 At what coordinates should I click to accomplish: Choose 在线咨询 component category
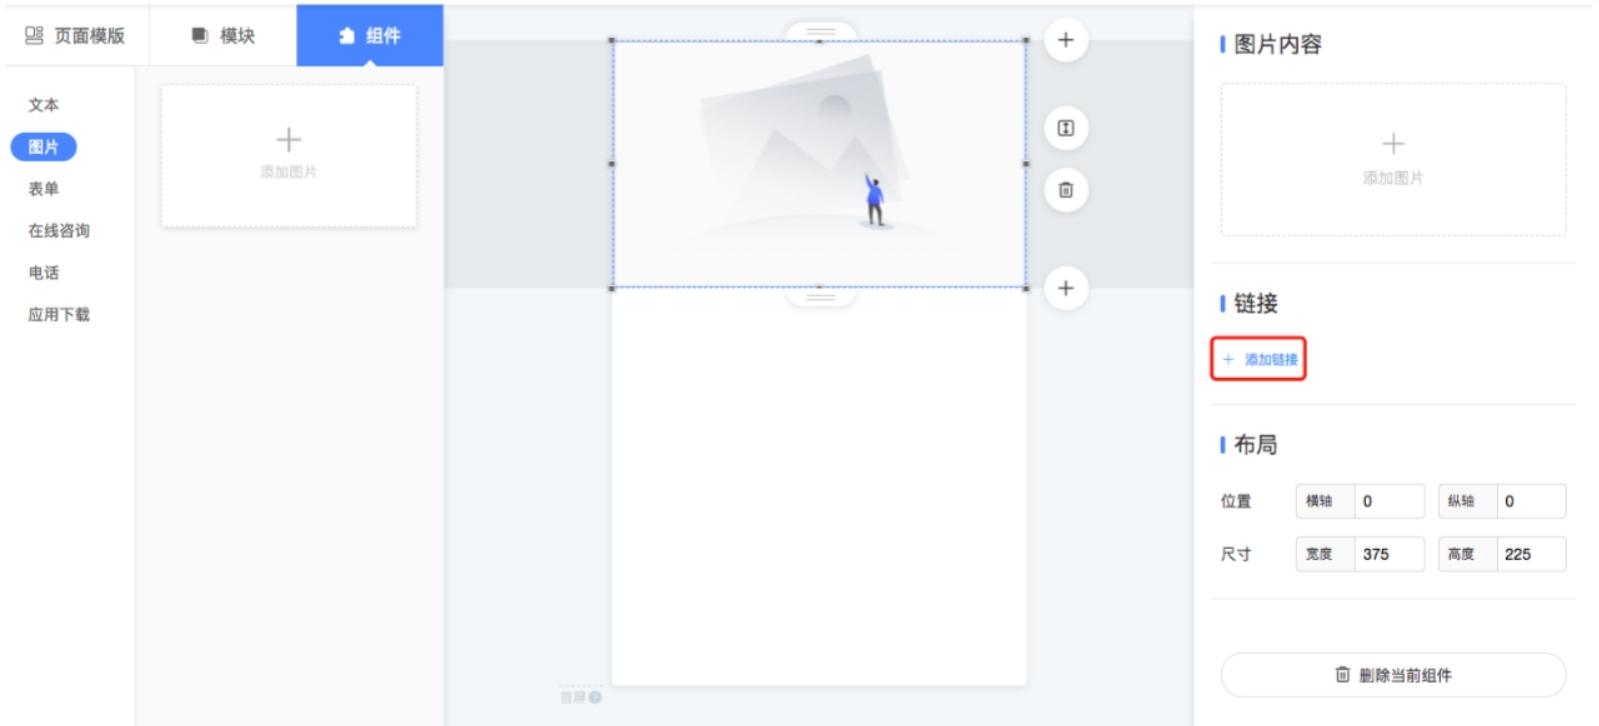pos(59,231)
